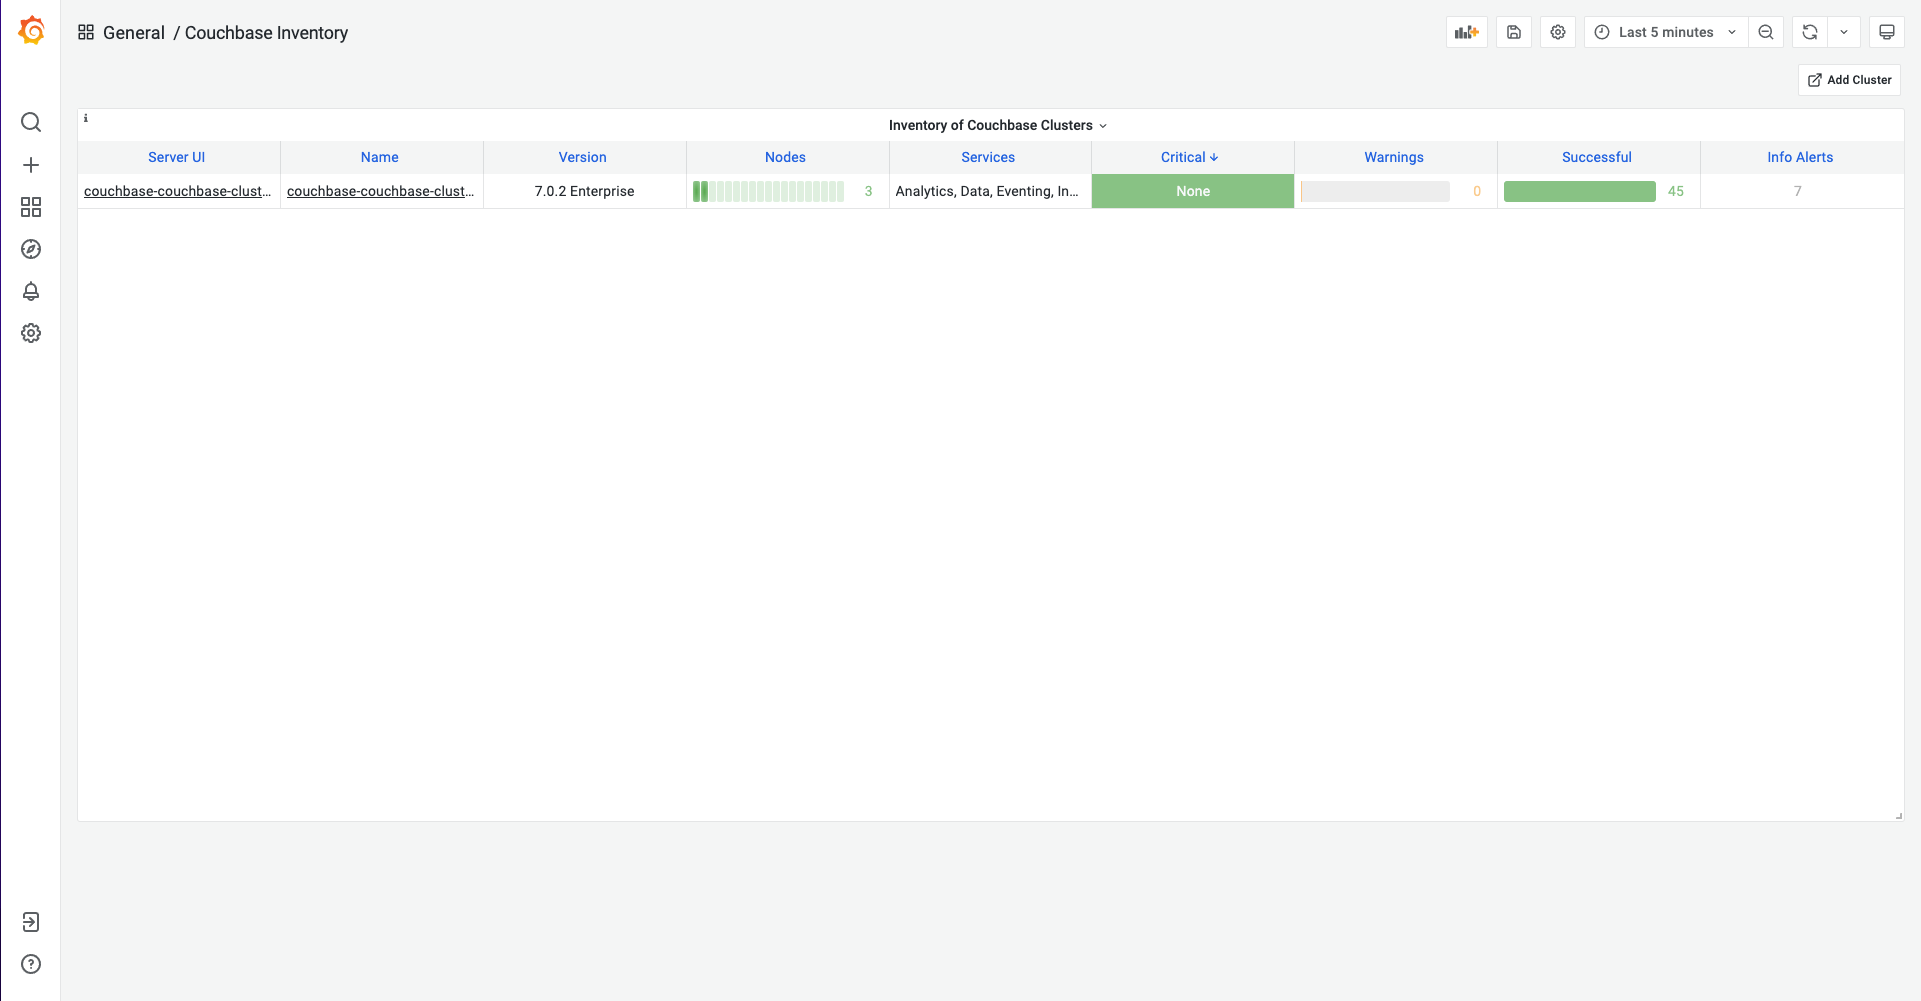Viewport: 1921px width, 1001px height.
Task: Click the Add Cluster button
Action: pos(1849,80)
